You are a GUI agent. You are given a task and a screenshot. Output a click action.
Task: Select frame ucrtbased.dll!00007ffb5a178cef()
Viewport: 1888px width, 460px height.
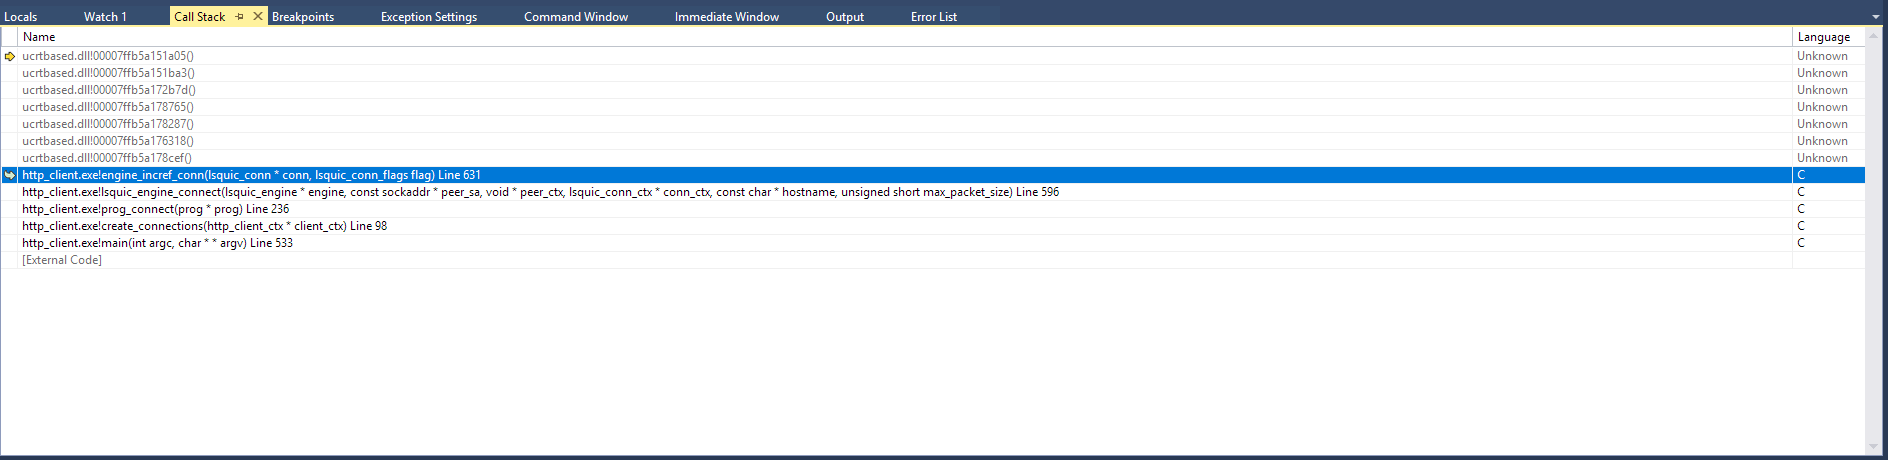tap(107, 158)
